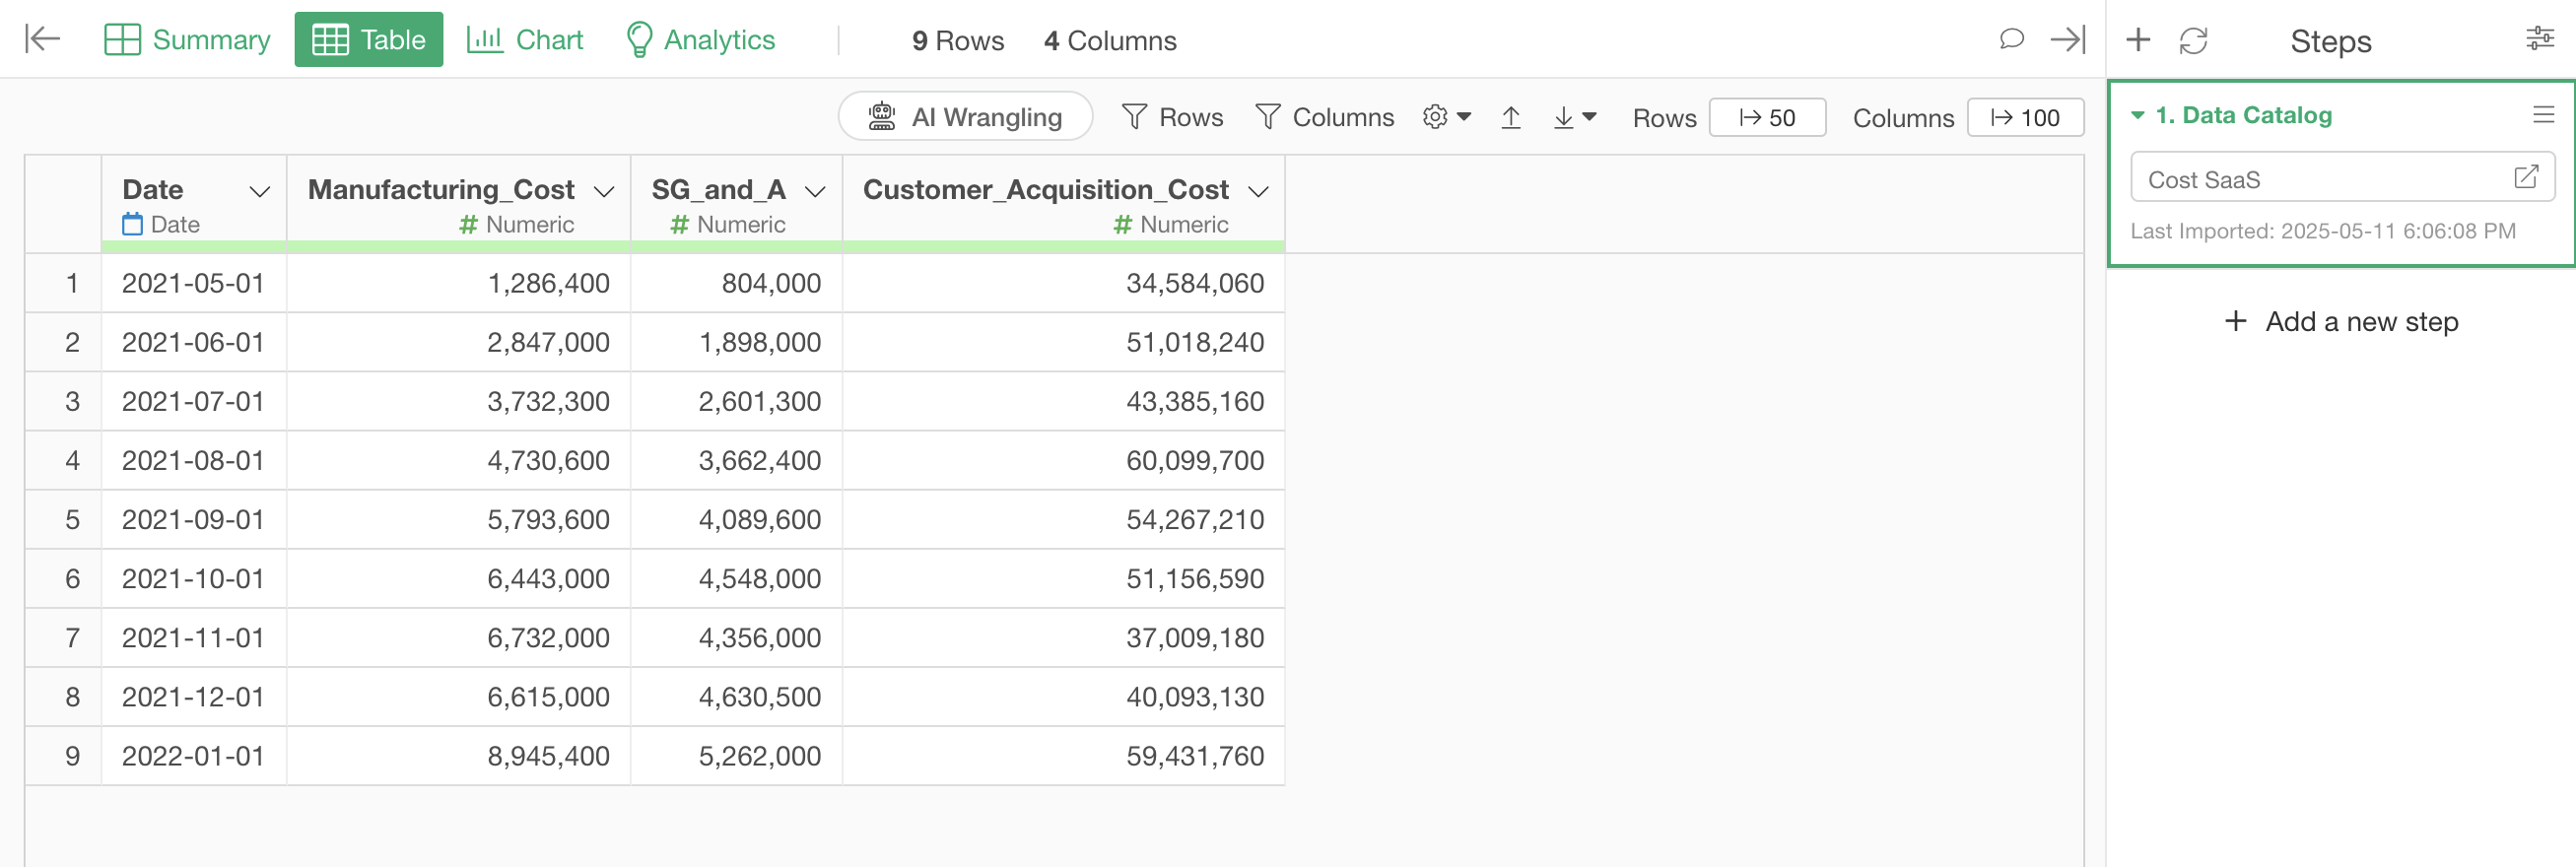Select cell 2021-08-01
2576x867 pixels.
click(194, 460)
